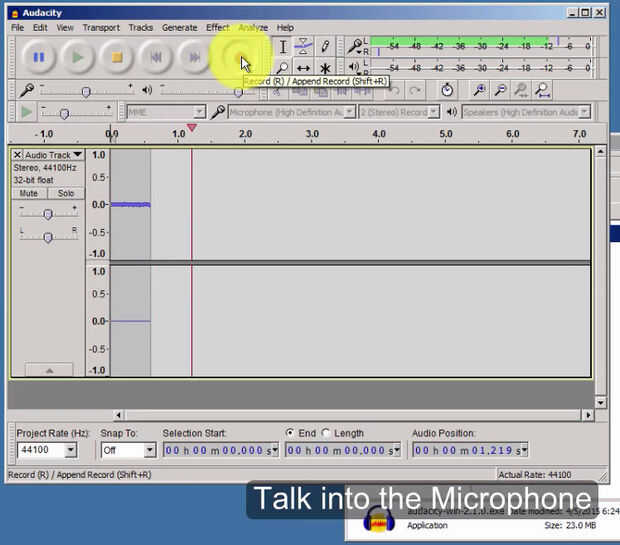Image resolution: width=620 pixels, height=545 pixels.
Task: Open the Transport menu
Action: click(x=101, y=28)
